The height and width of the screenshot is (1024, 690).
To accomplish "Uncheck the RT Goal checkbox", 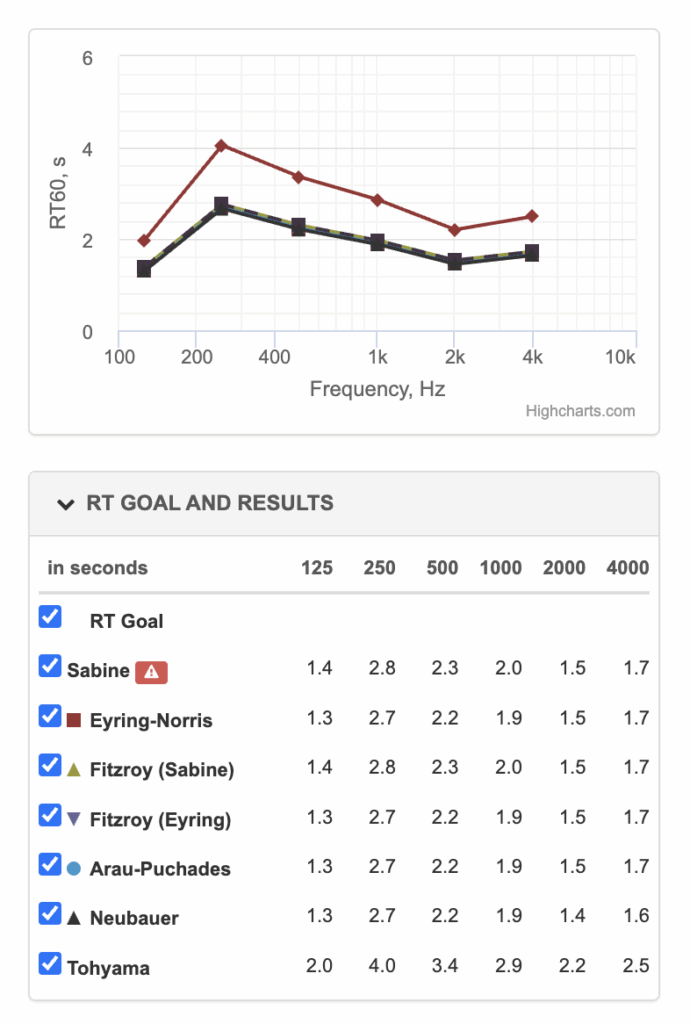I will click(x=50, y=616).
